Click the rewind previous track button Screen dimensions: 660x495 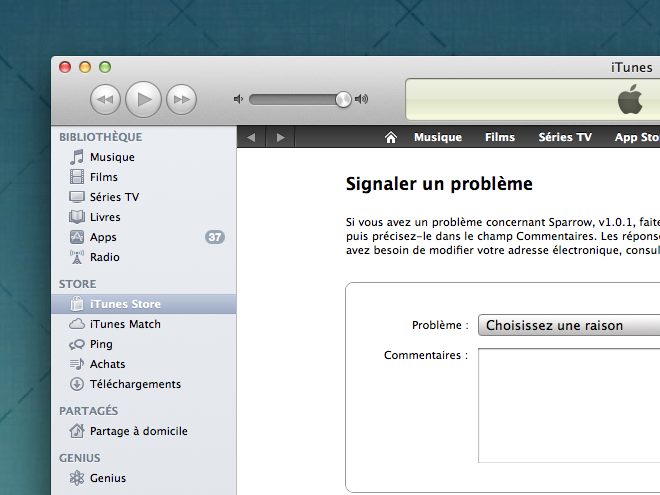105,99
